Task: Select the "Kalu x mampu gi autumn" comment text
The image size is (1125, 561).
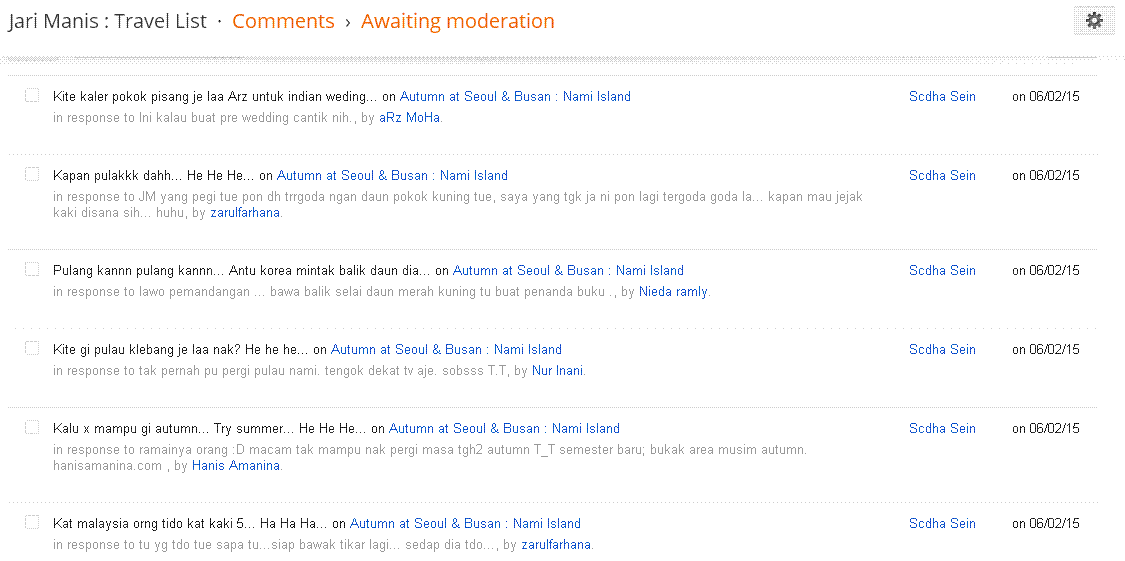Action: coord(210,428)
